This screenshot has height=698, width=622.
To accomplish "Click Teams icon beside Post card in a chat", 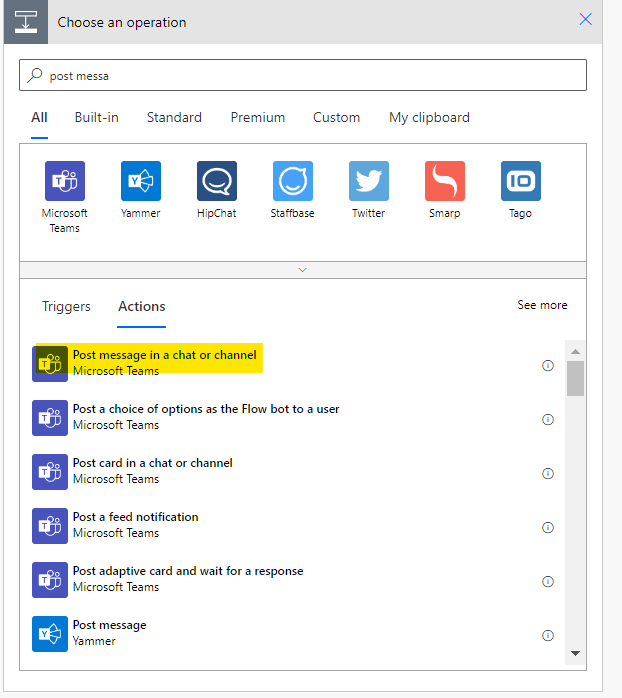I will [x=50, y=472].
